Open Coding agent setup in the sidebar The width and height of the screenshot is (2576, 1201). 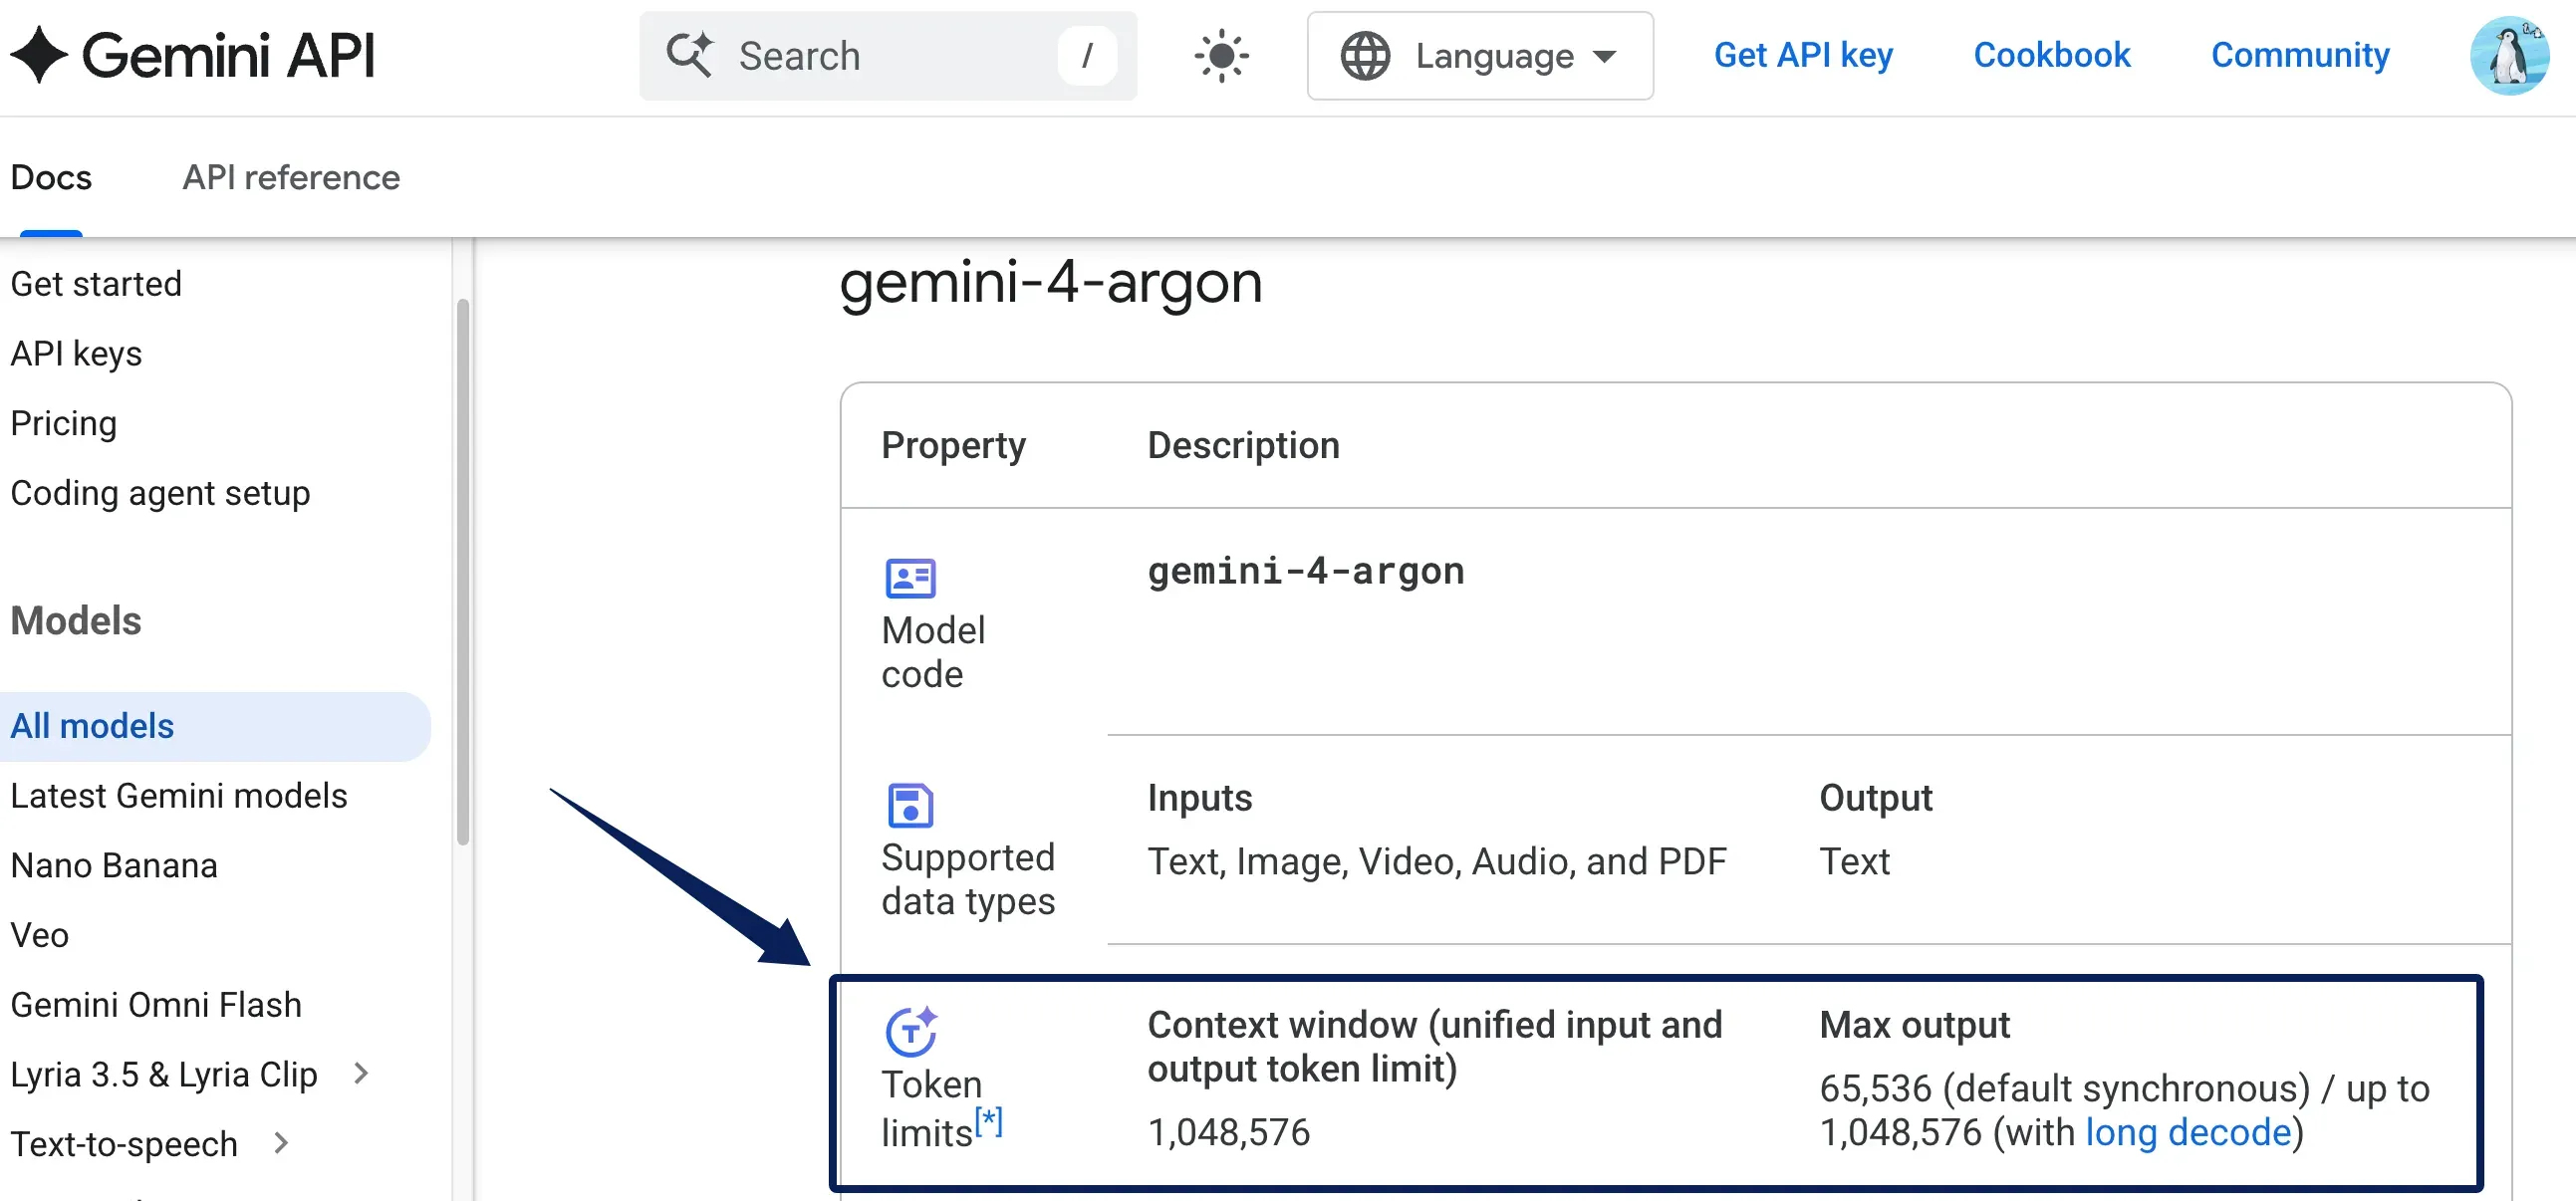click(160, 493)
